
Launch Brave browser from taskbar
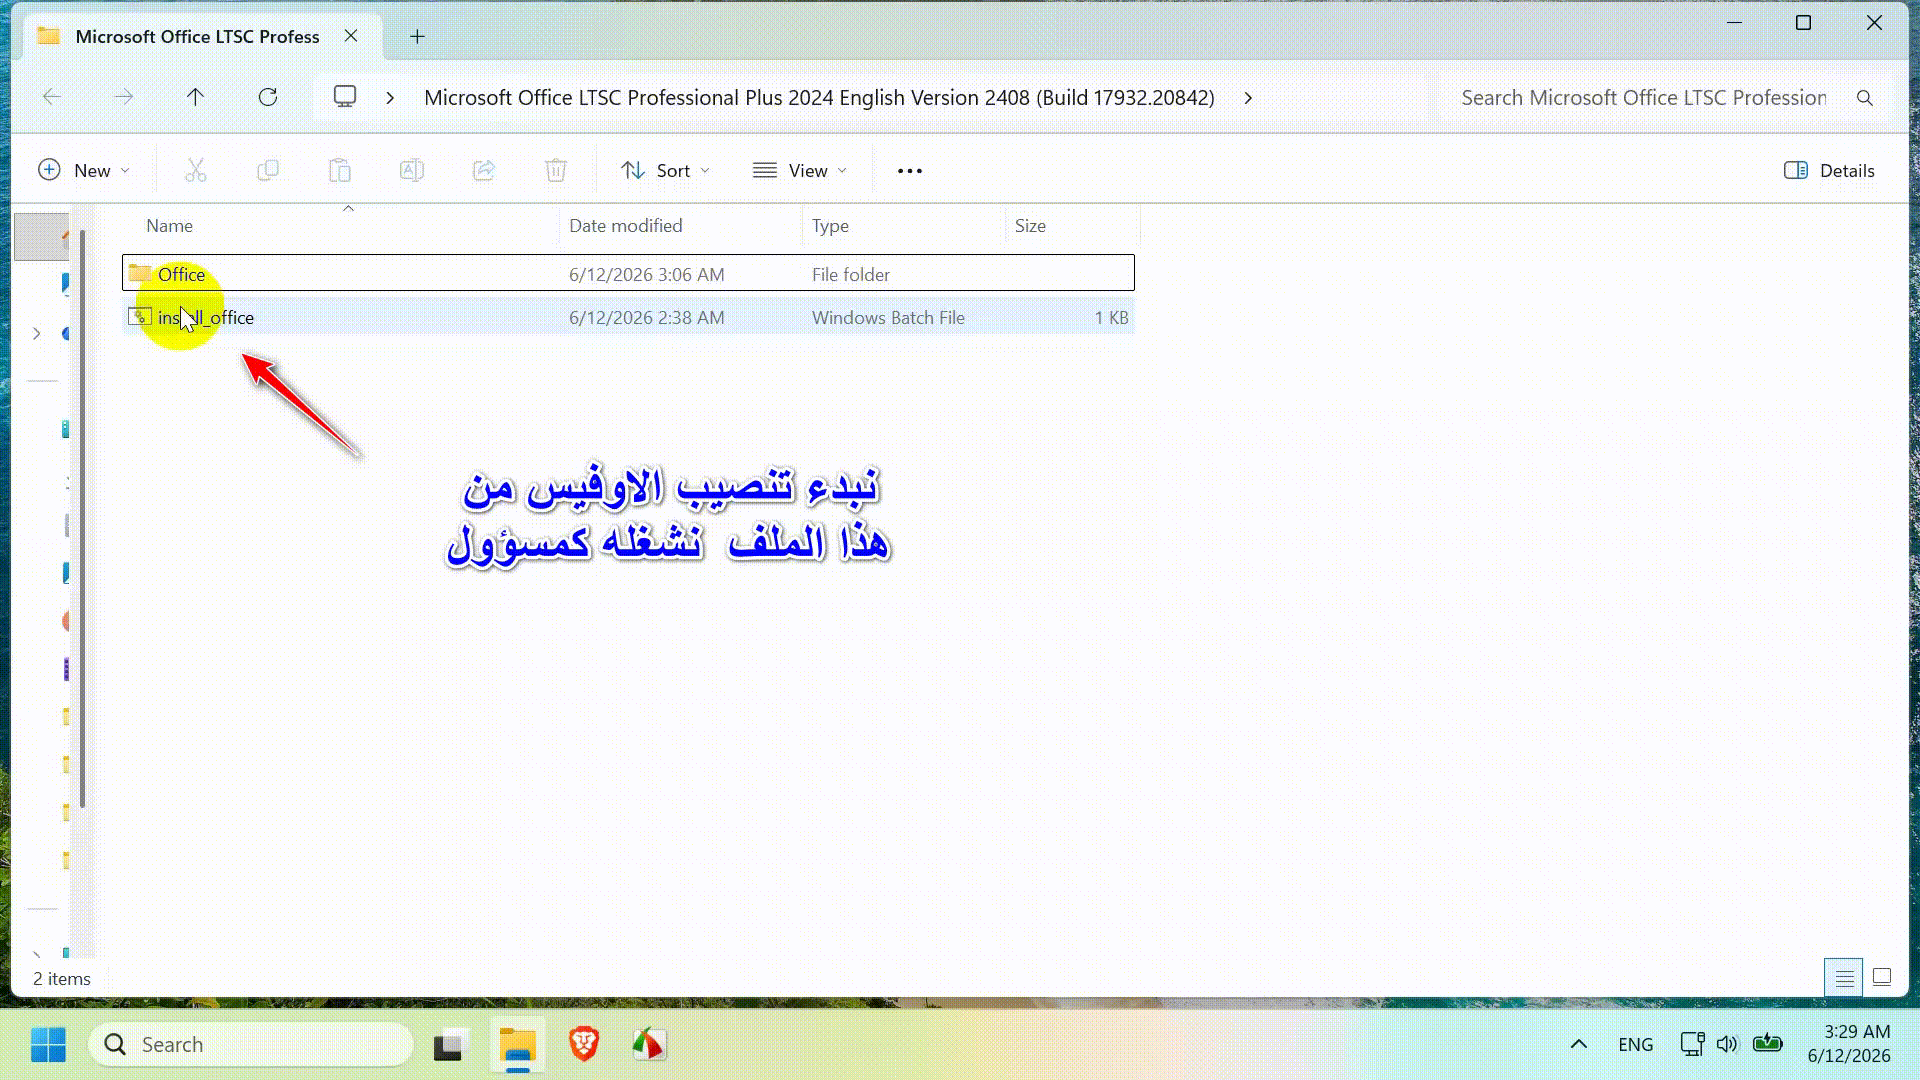click(x=584, y=1045)
